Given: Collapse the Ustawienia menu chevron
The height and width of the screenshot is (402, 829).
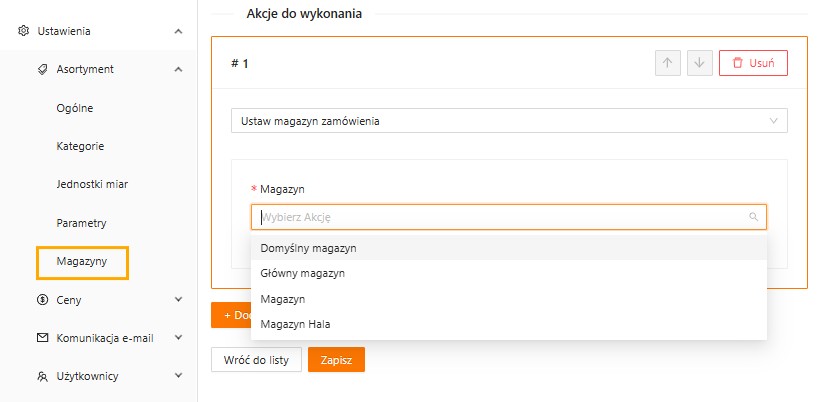Looking at the screenshot, I should (178, 31).
